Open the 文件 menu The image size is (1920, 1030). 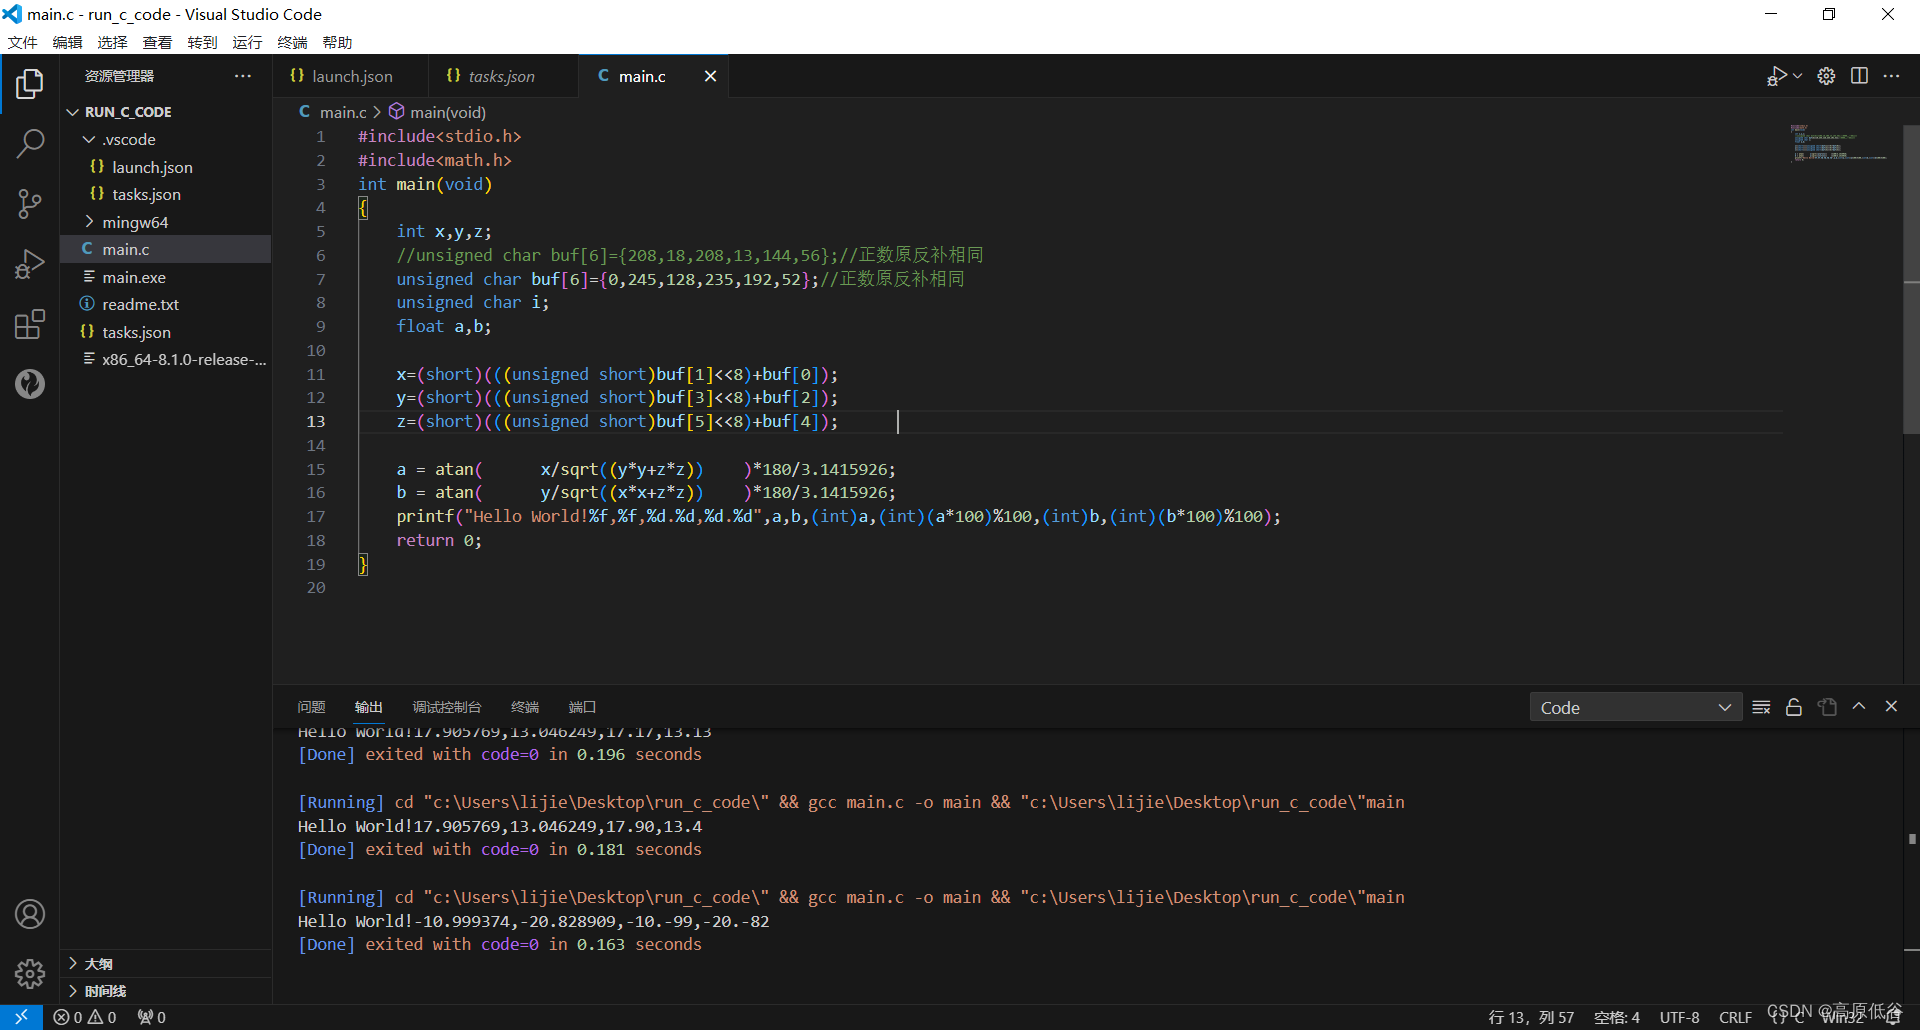(22, 42)
